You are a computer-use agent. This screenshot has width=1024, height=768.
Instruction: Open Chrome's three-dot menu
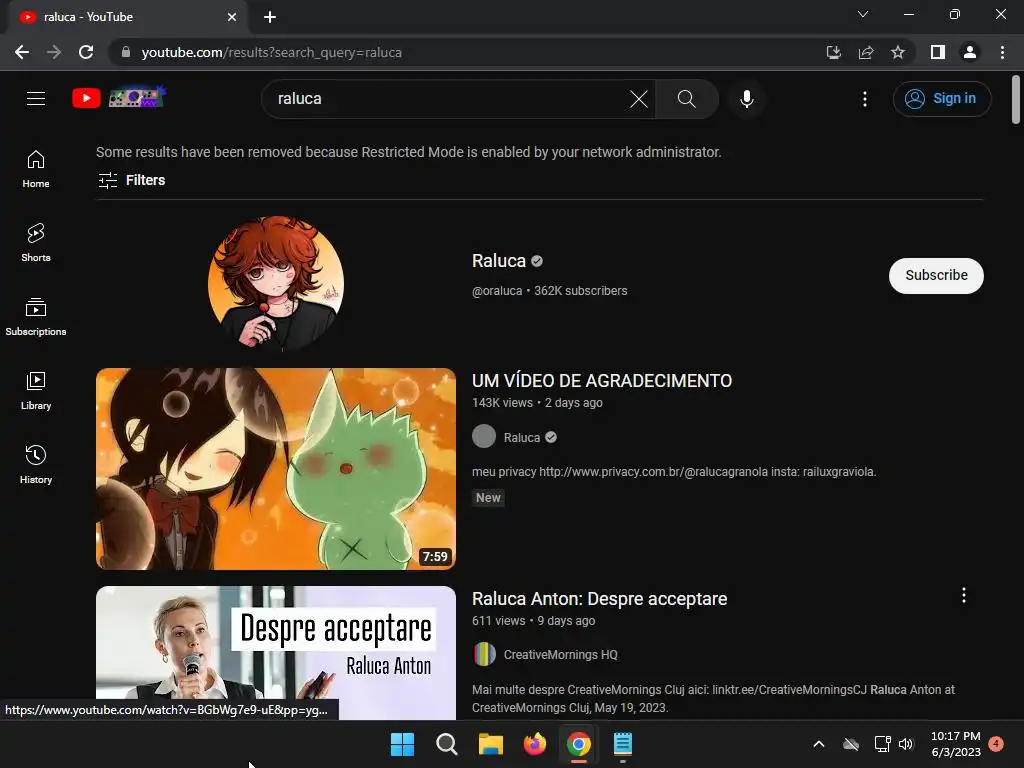[1002, 52]
